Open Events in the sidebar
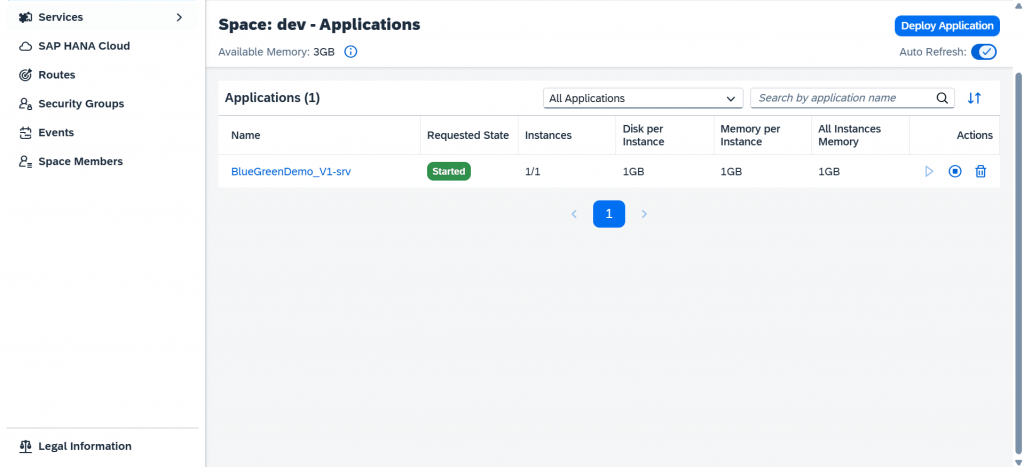The width and height of the screenshot is (1024, 467). point(56,133)
